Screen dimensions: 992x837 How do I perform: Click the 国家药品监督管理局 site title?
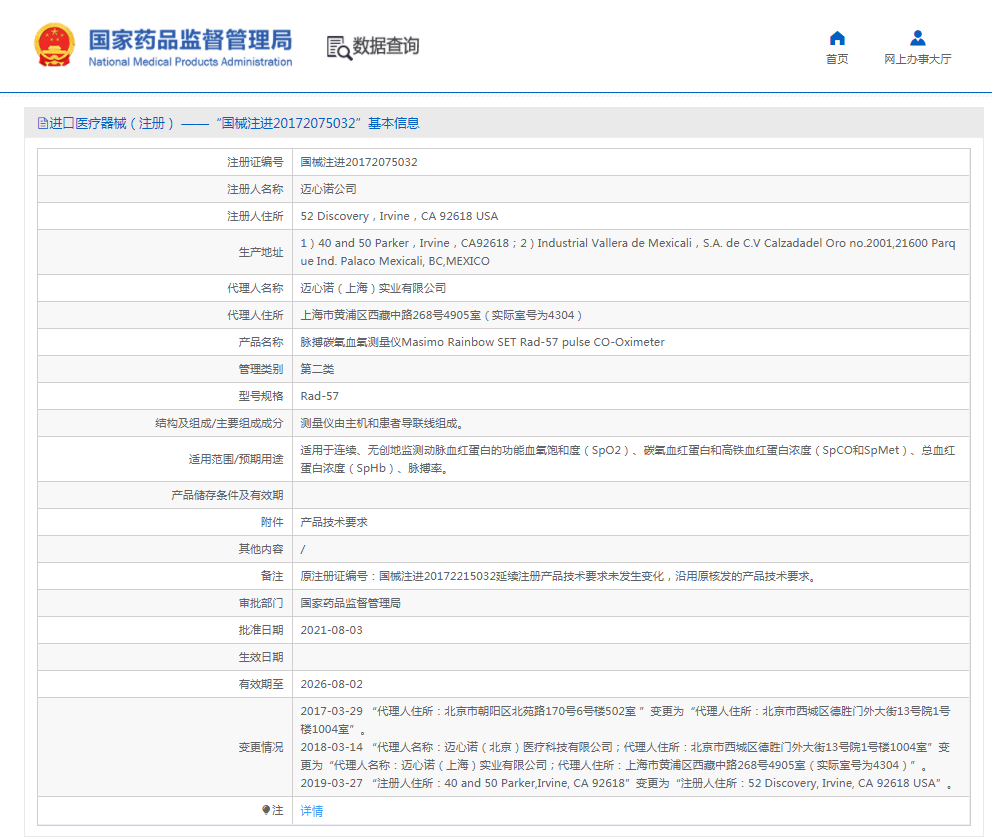(x=190, y=40)
